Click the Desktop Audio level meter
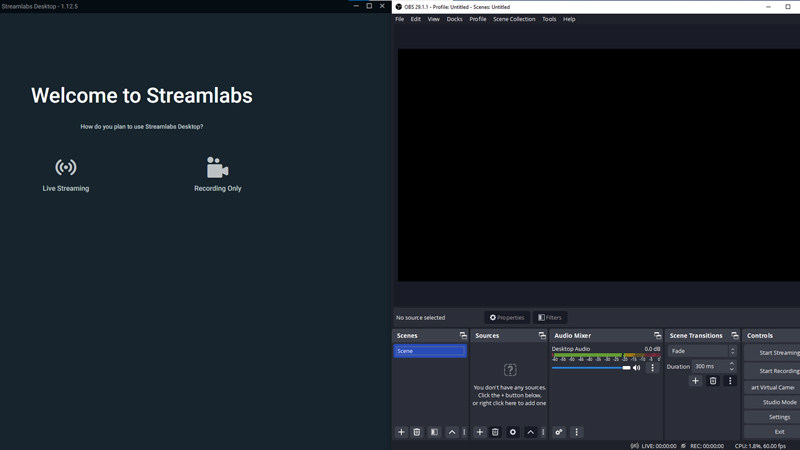800x450 pixels. pyautogui.click(x=606, y=355)
